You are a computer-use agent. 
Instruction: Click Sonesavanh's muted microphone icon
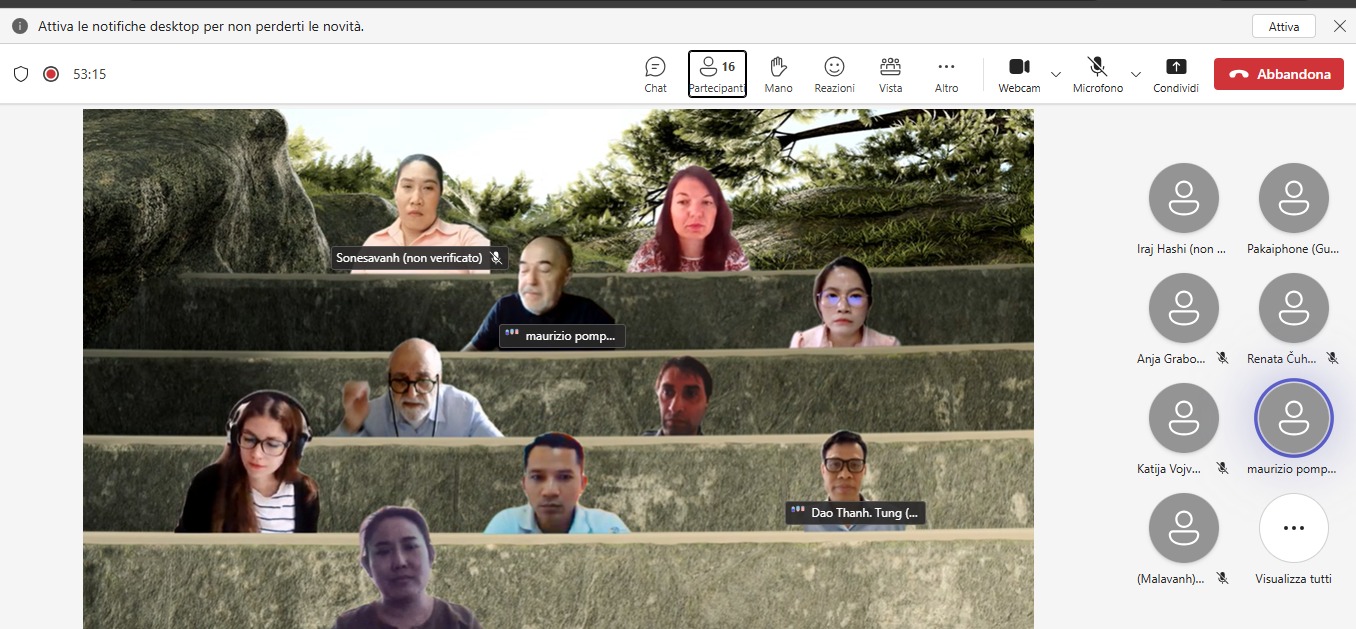pos(496,258)
